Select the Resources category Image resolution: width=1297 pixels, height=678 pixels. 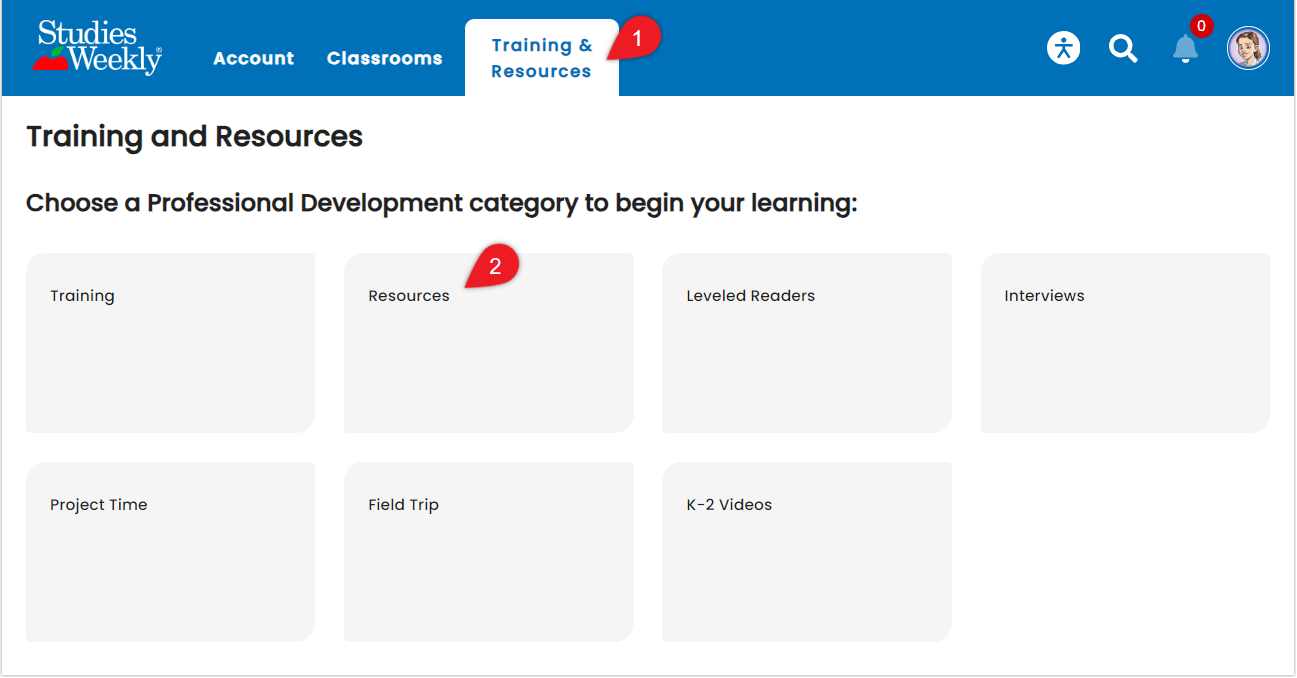pos(488,342)
